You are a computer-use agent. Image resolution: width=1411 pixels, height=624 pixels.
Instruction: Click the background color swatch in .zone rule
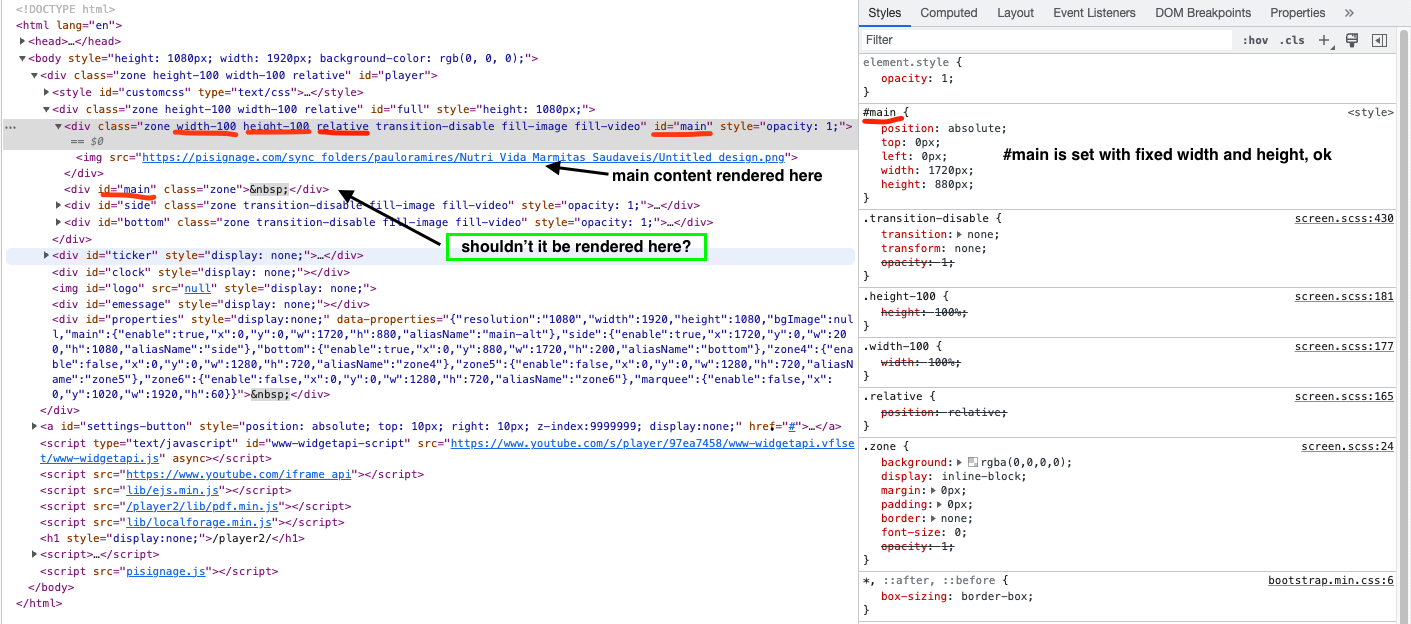(x=974, y=462)
